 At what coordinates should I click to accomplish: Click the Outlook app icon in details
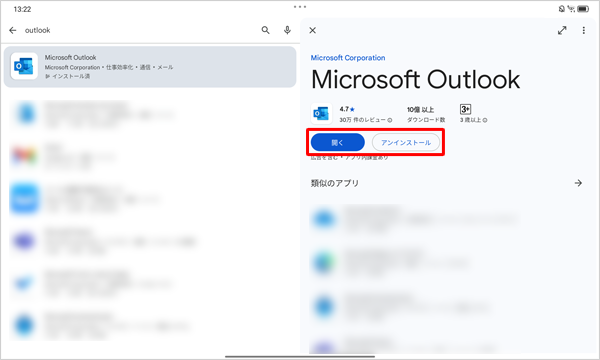[x=321, y=114]
